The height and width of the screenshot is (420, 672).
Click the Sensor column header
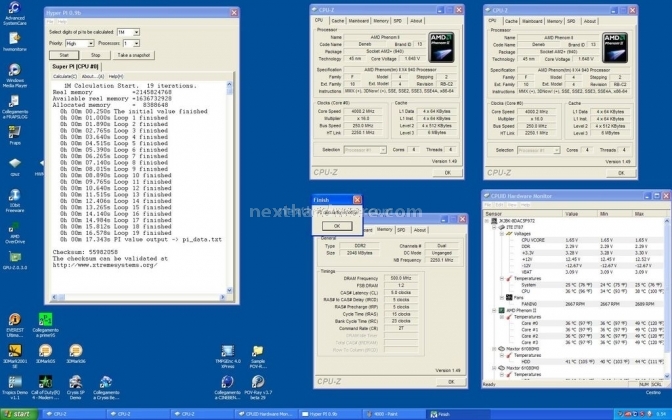point(523,213)
